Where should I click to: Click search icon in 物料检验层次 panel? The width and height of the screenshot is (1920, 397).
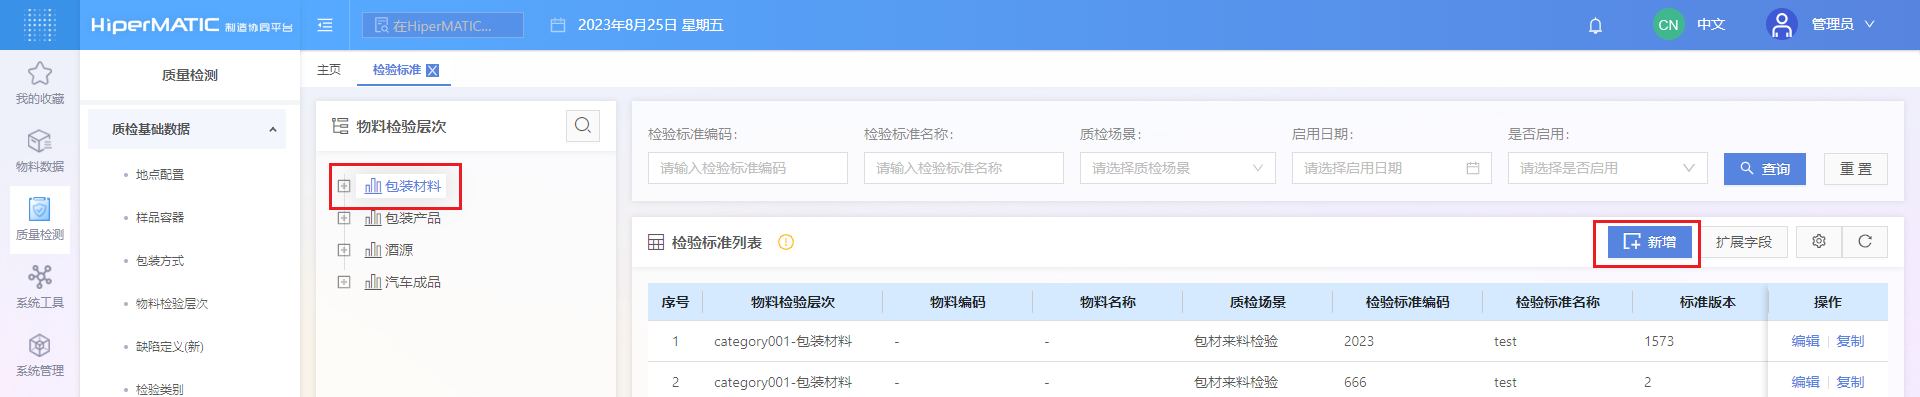[583, 126]
